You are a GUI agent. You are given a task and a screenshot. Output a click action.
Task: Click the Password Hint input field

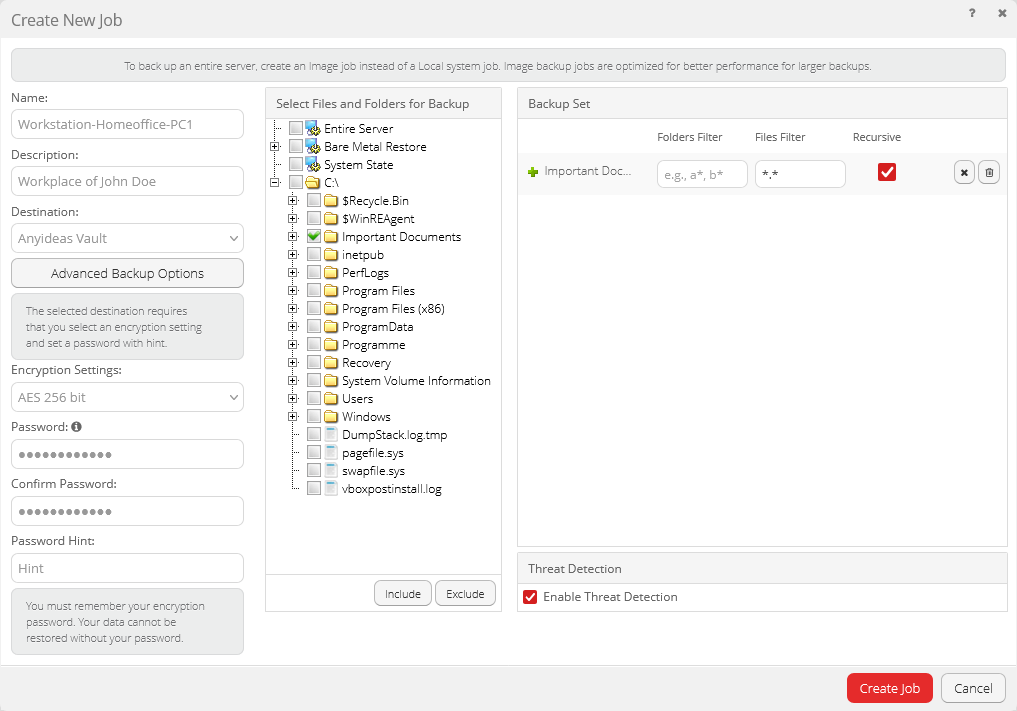tap(127, 568)
